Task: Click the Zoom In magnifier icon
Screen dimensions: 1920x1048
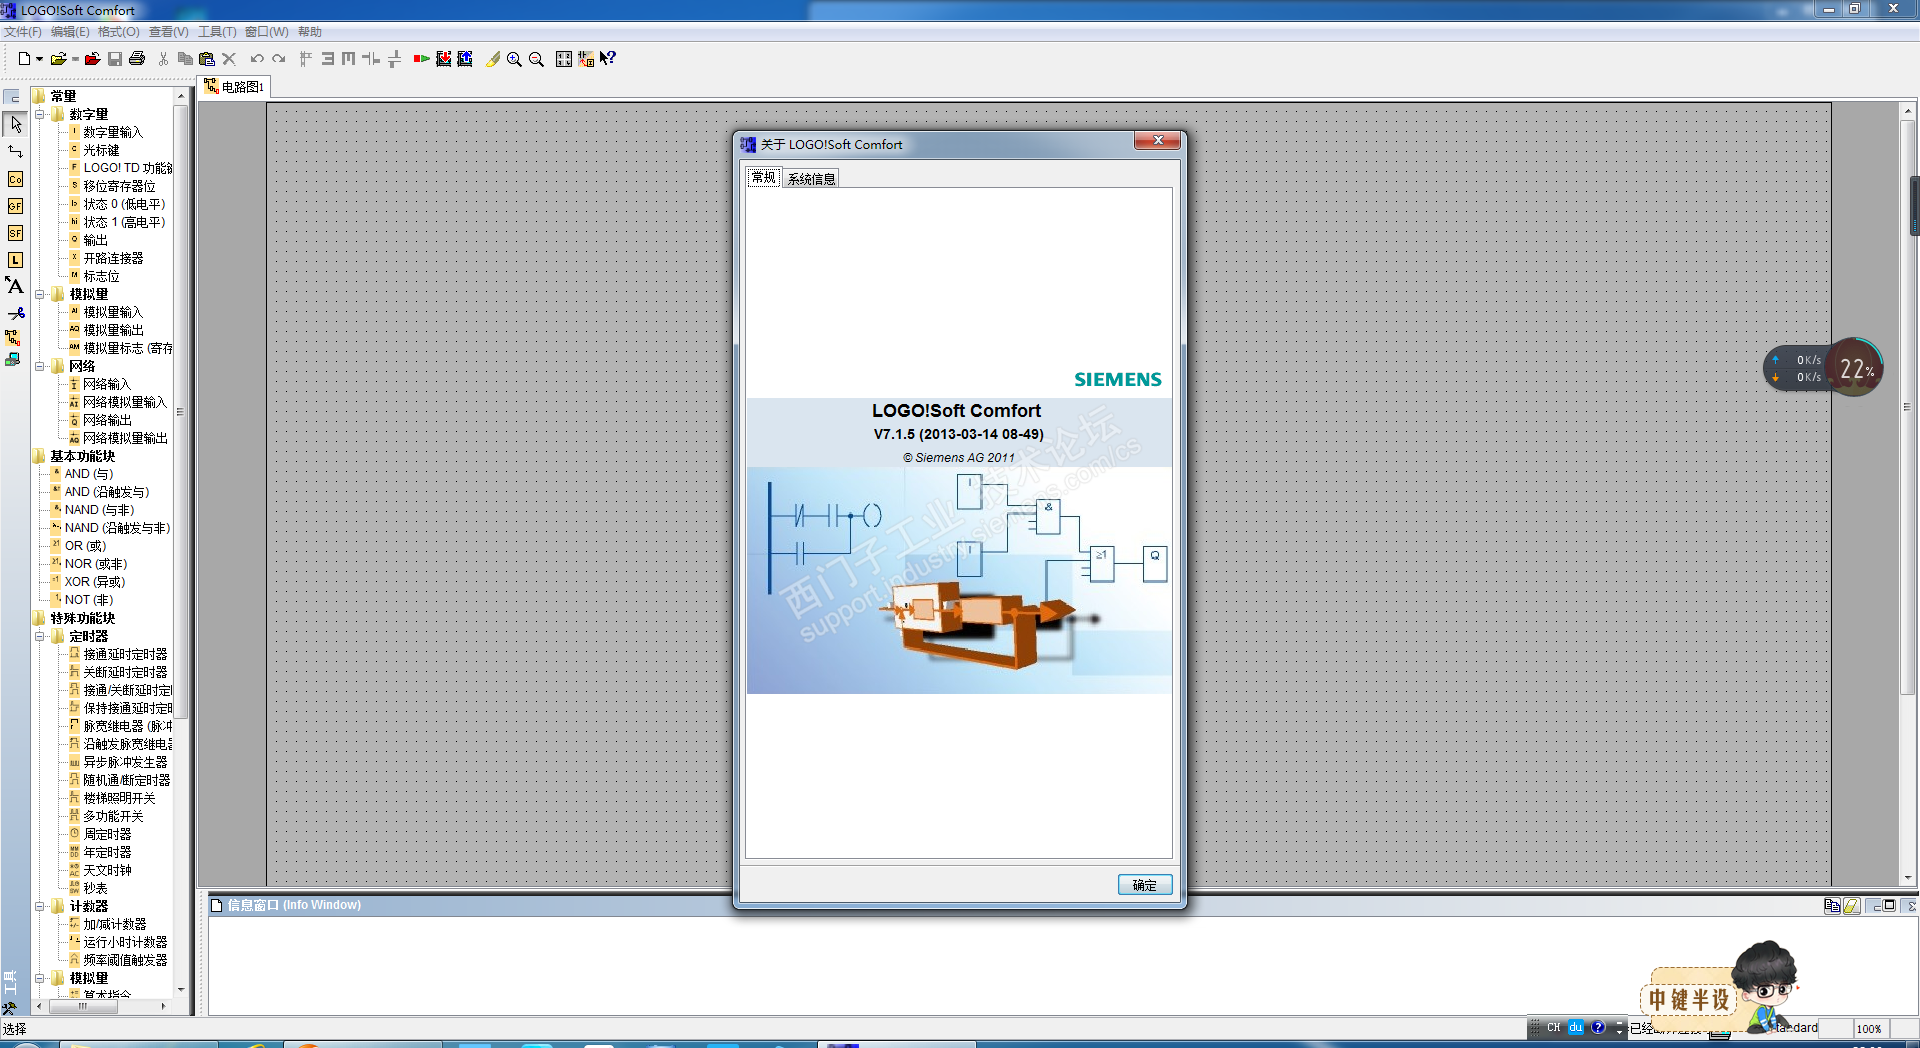Action: [x=514, y=59]
